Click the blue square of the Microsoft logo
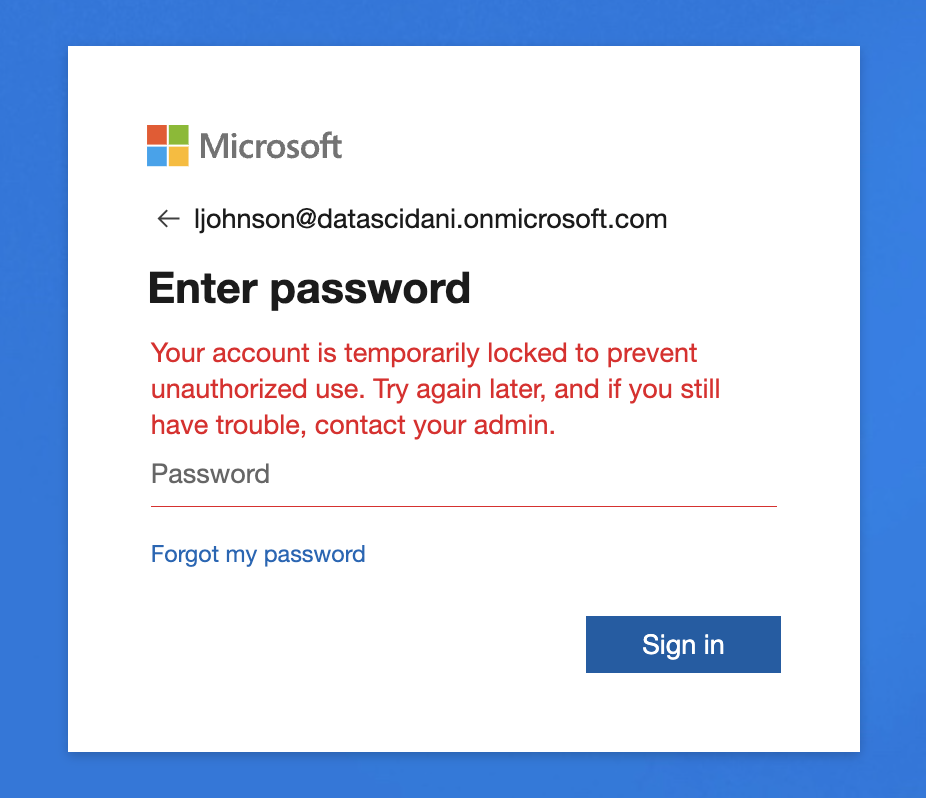Screen dimensions: 926x798 (157, 157)
